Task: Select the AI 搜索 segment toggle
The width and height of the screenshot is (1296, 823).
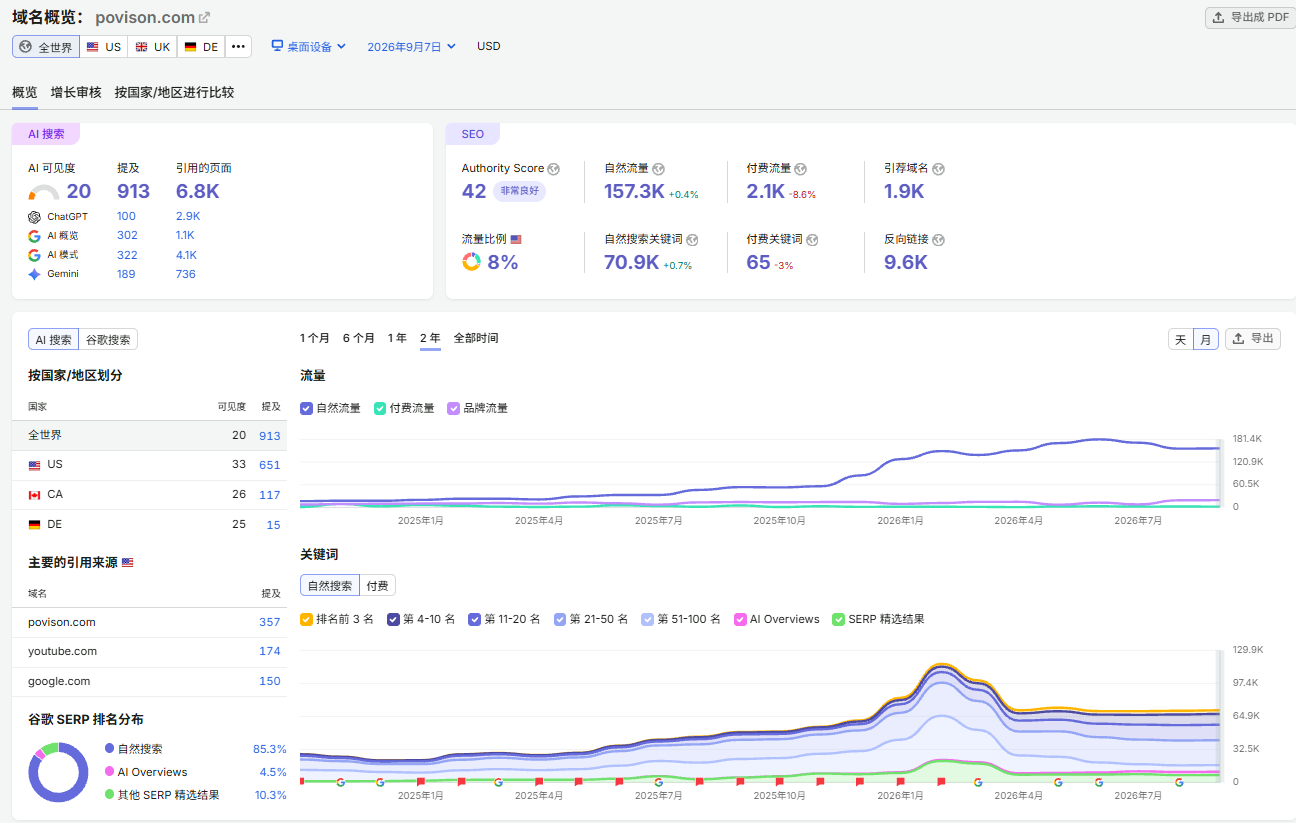Action: coord(54,340)
